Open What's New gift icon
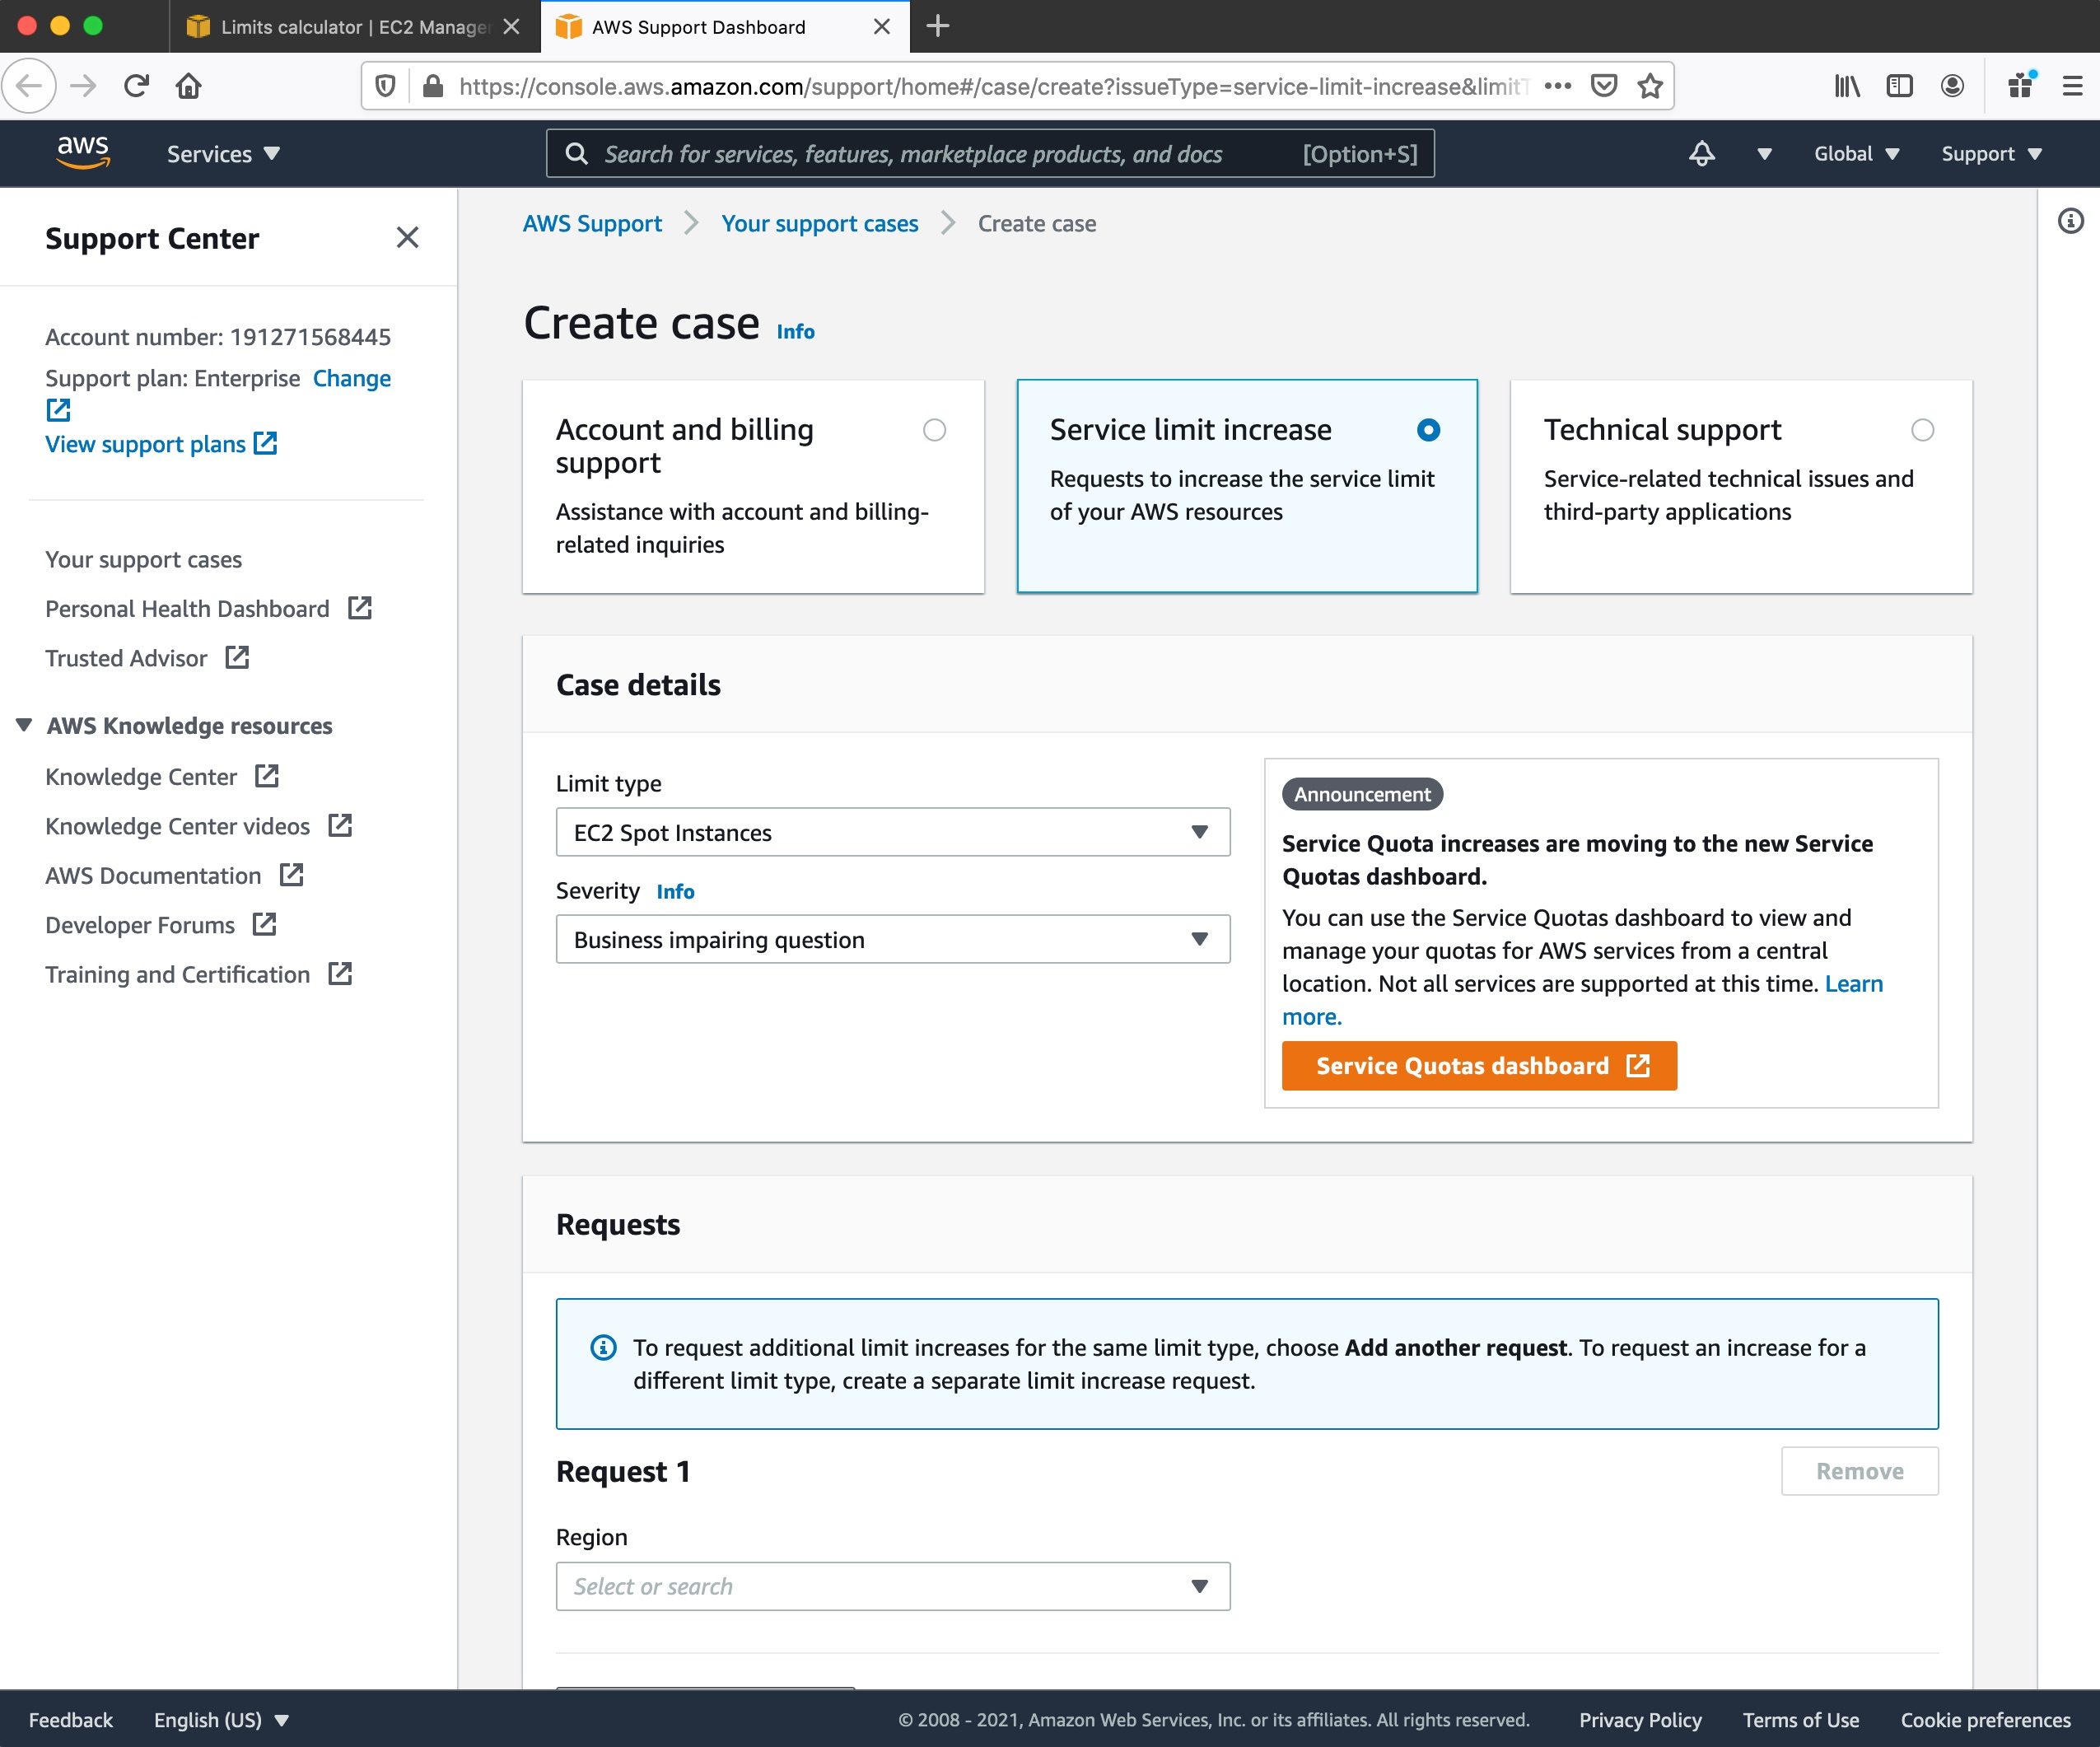 pos(2021,86)
